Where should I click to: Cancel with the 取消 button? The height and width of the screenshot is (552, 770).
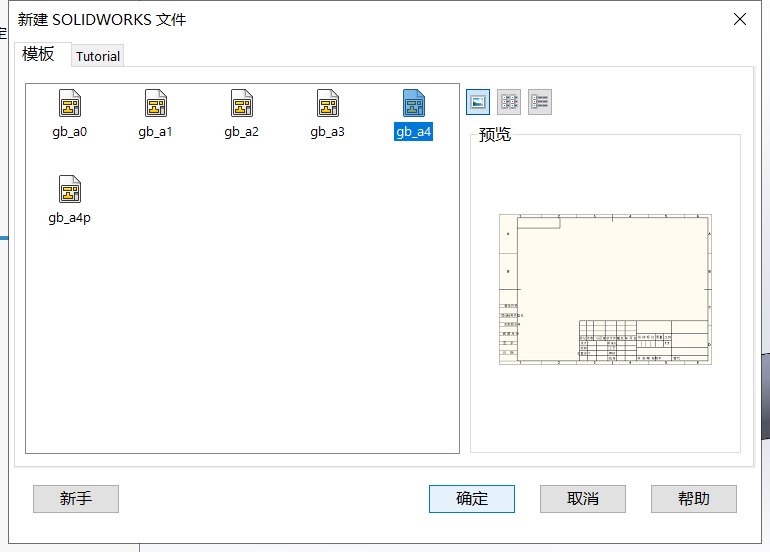[582, 499]
